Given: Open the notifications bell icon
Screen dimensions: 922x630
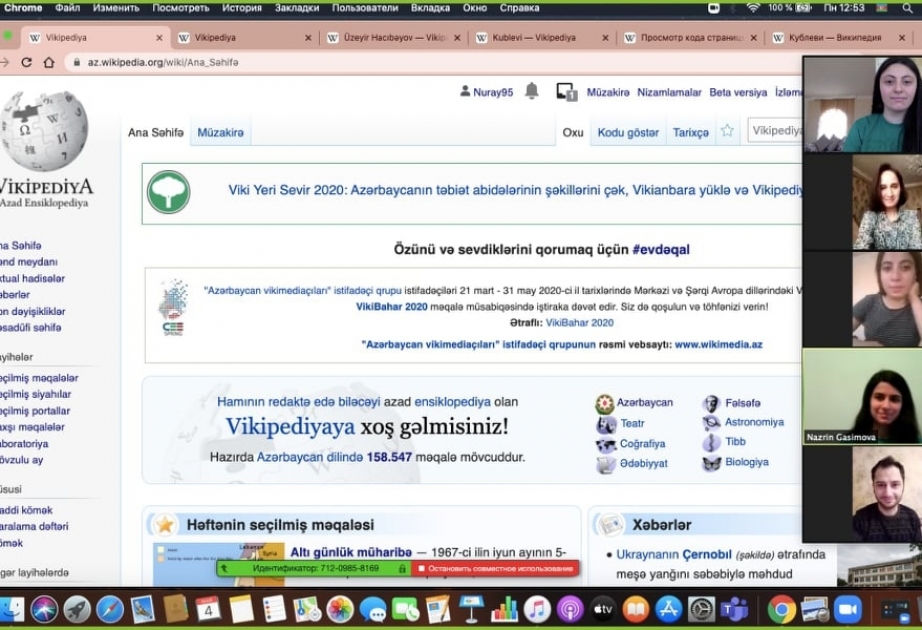Looking at the screenshot, I should (532, 91).
